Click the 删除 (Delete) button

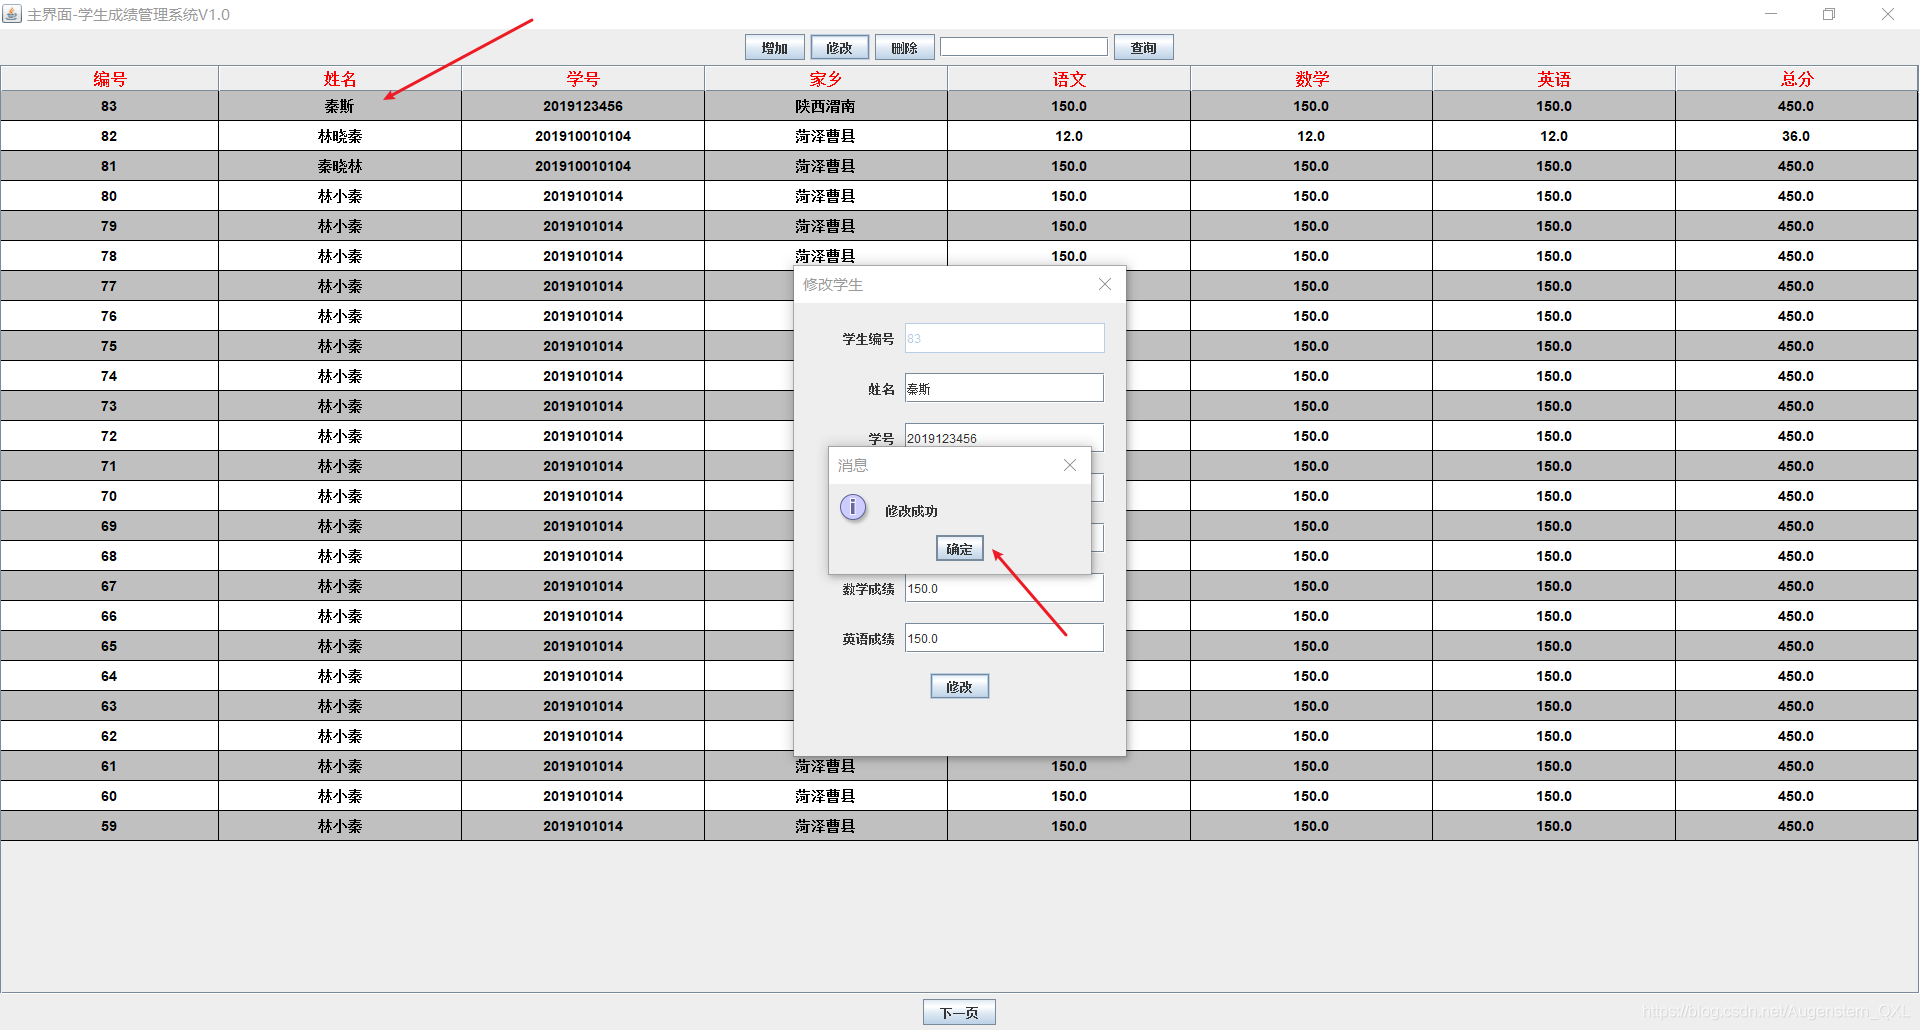tap(904, 47)
